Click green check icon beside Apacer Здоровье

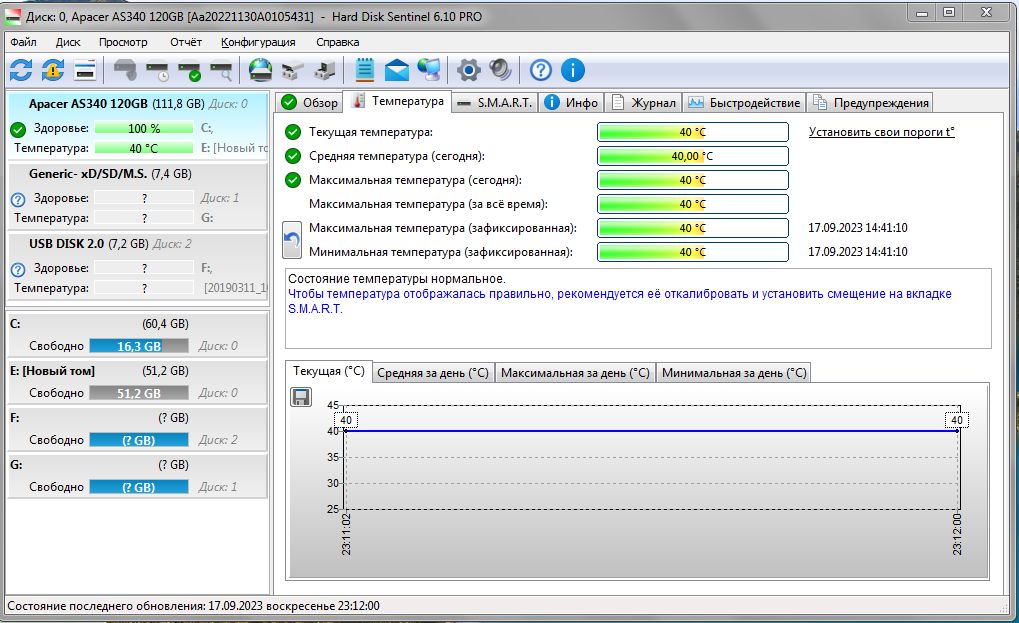click(18, 129)
